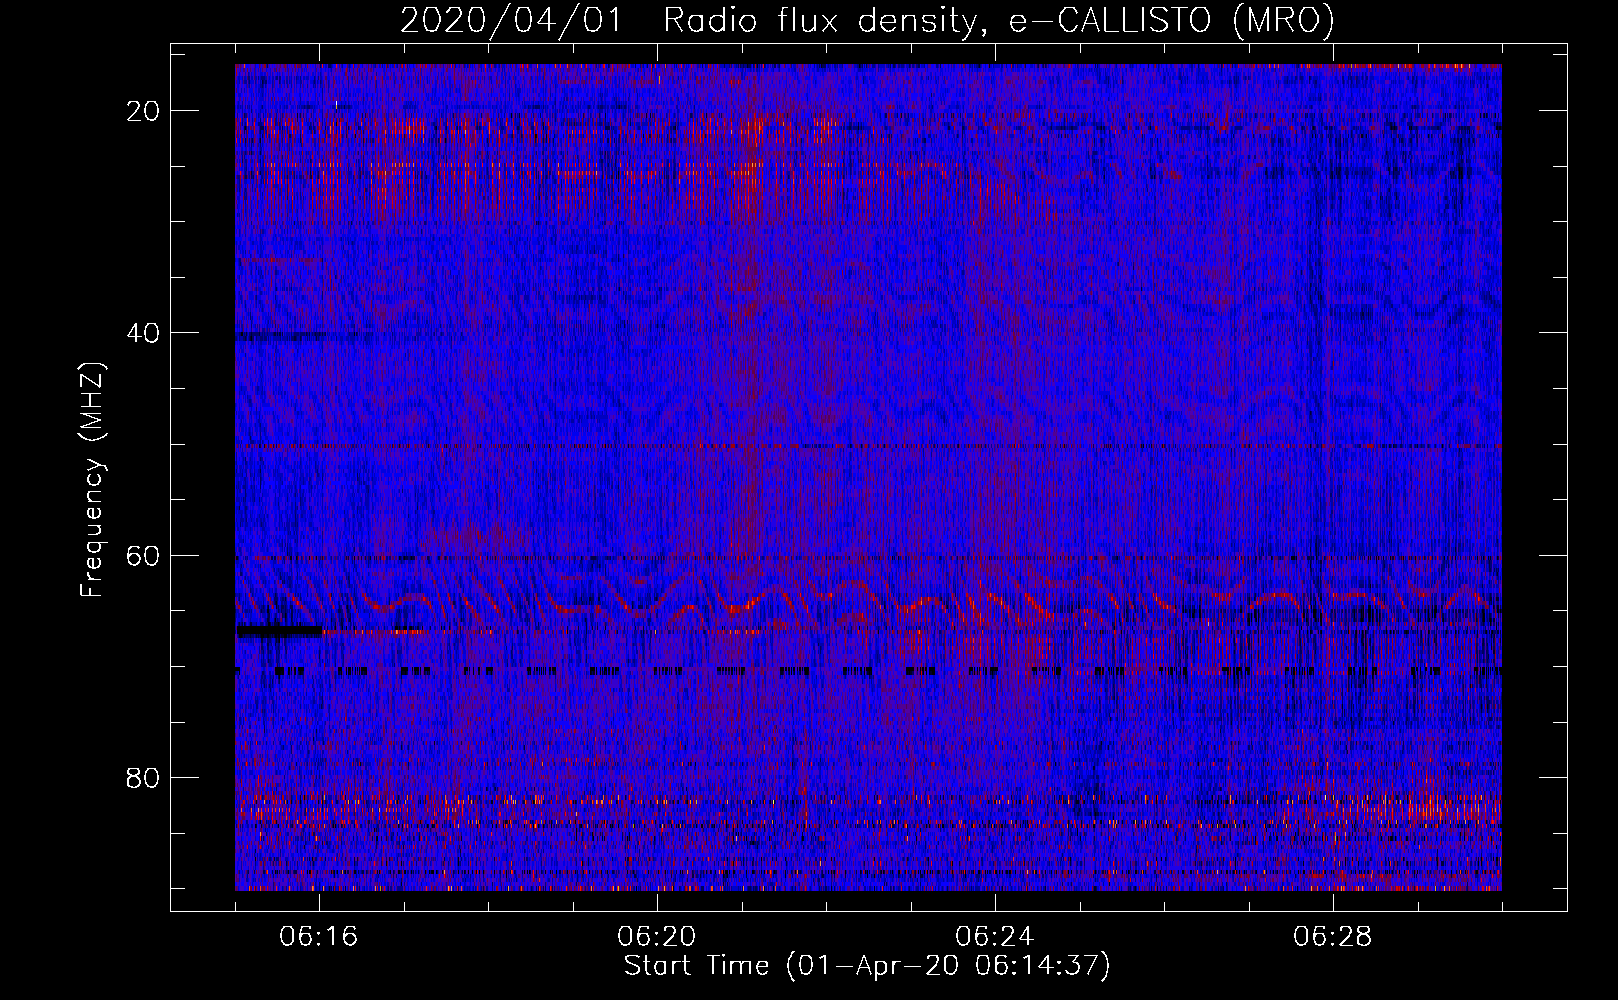Viewport: 1618px width, 1000px height.
Task: Click the 80 MHz frequency tick label
Action: click(x=144, y=777)
